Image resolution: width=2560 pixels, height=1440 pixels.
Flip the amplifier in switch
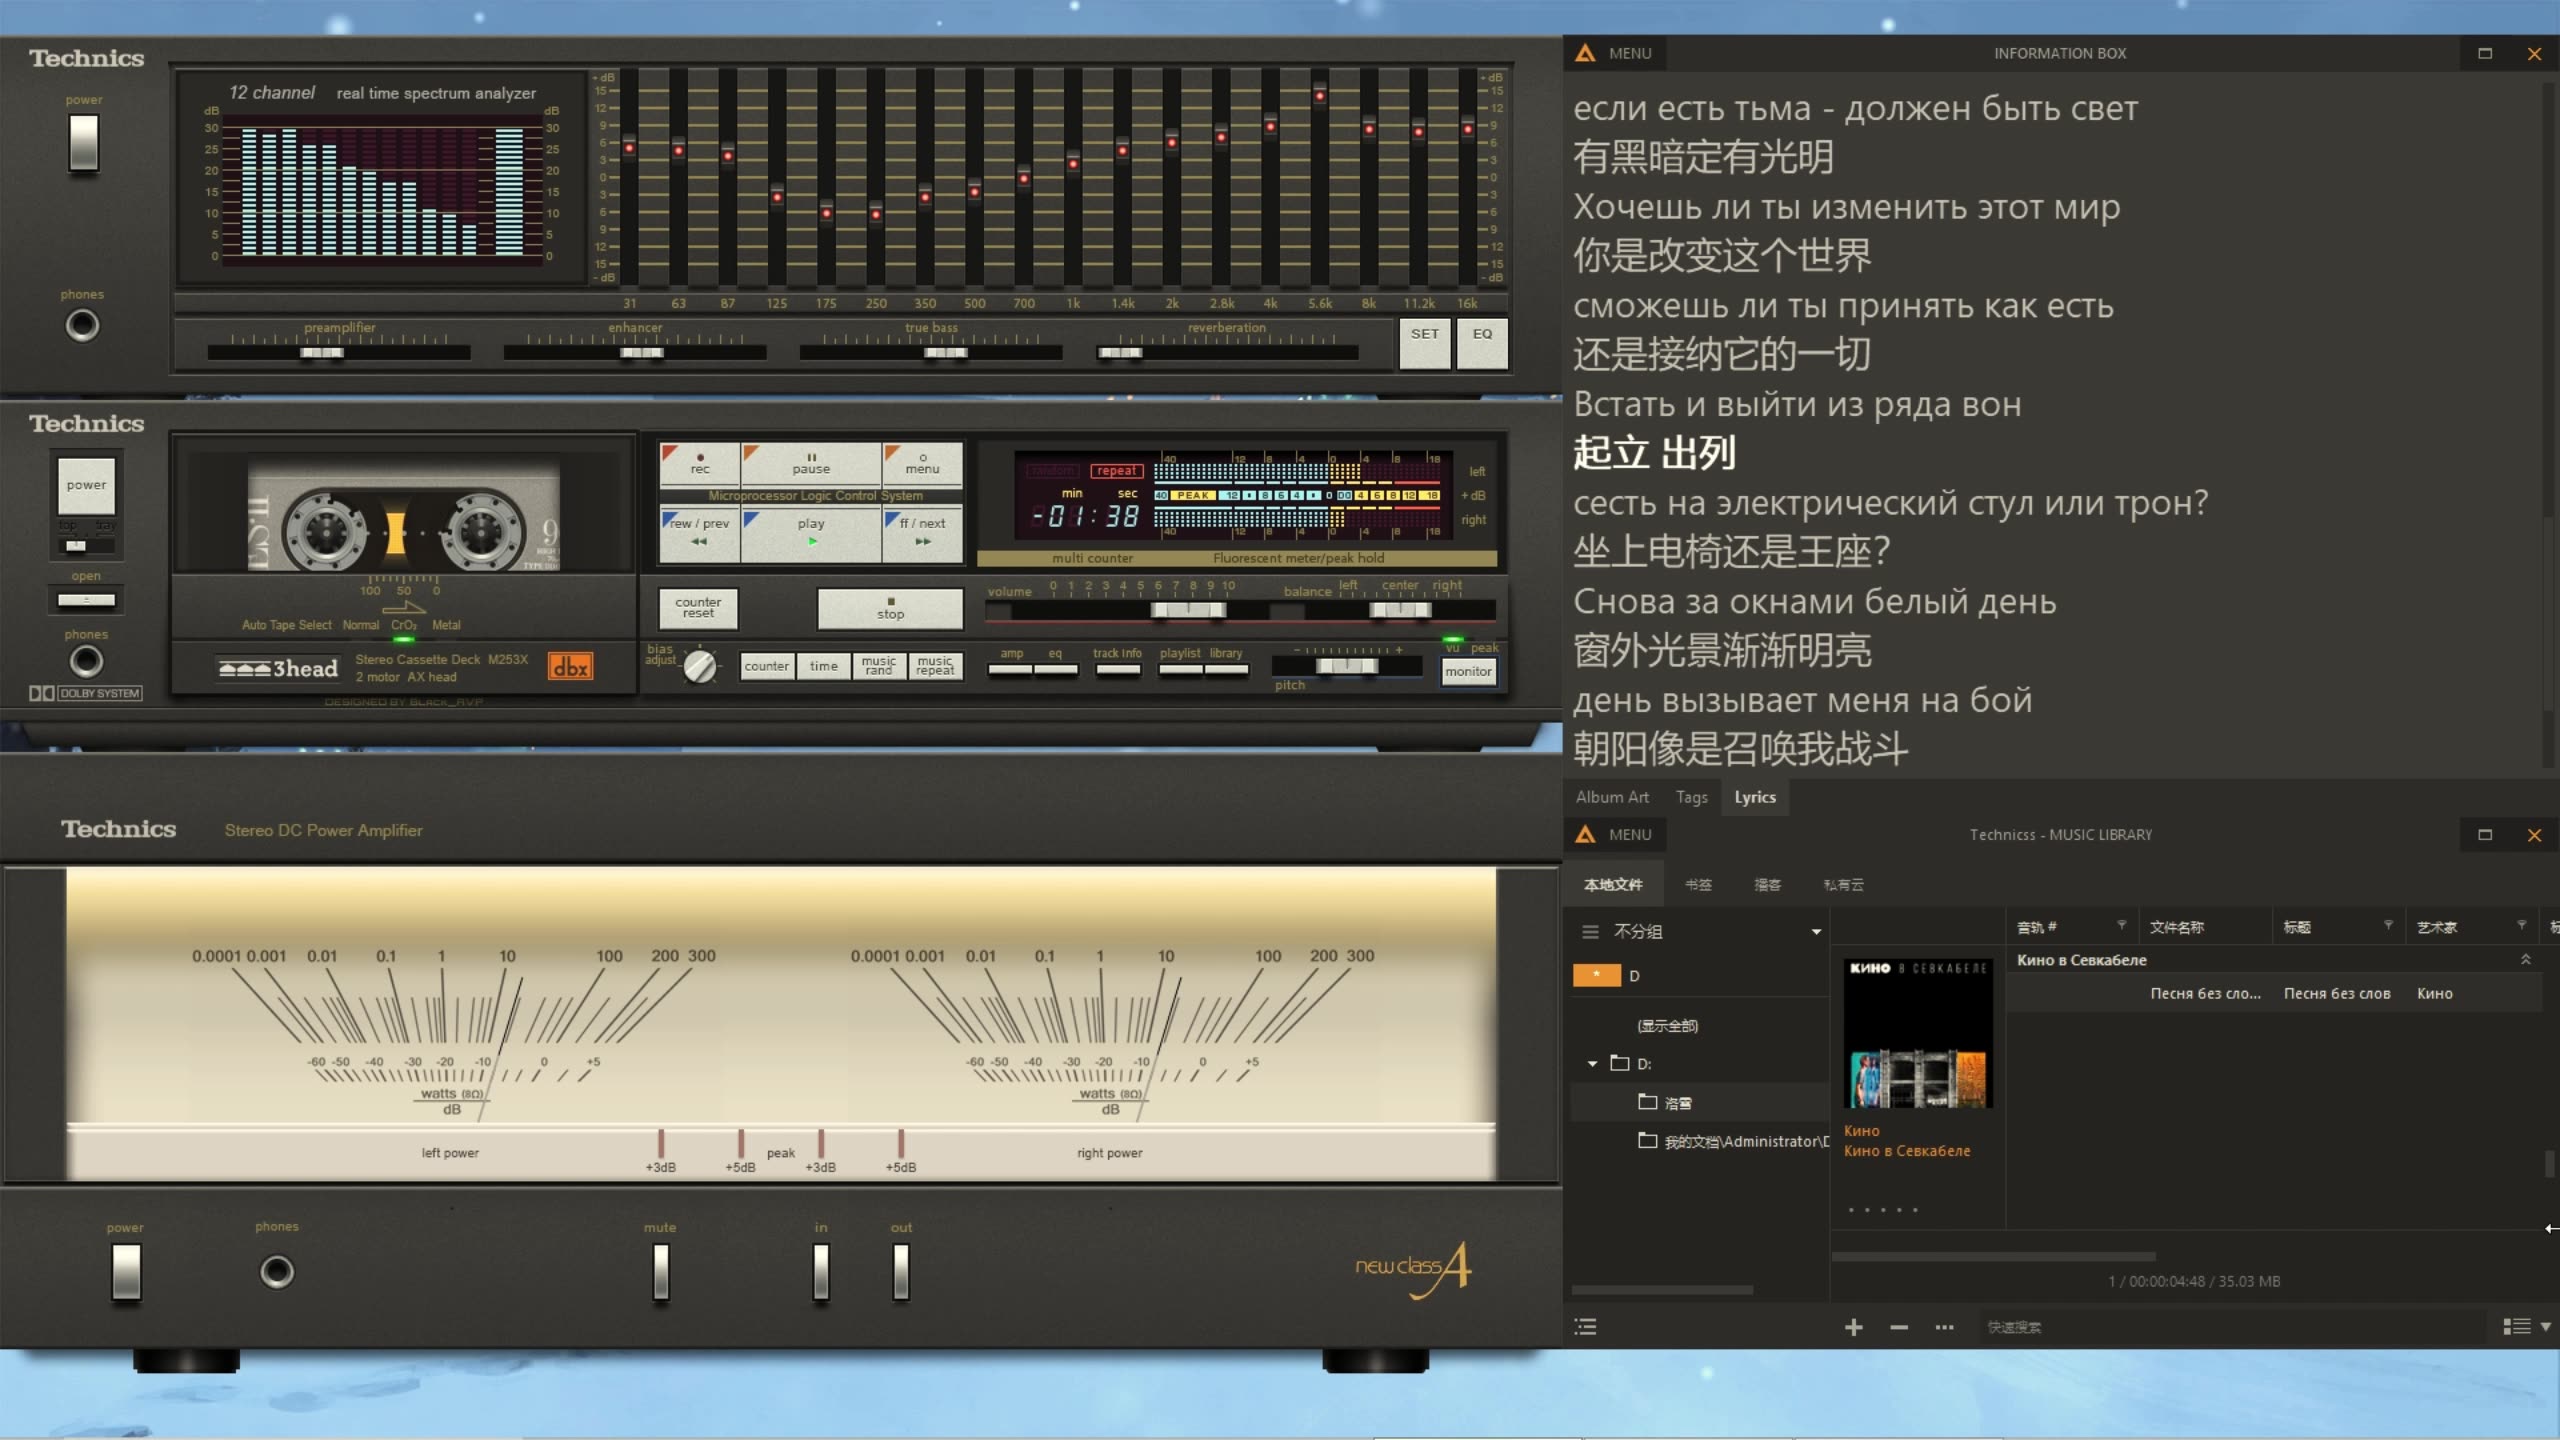point(821,1271)
